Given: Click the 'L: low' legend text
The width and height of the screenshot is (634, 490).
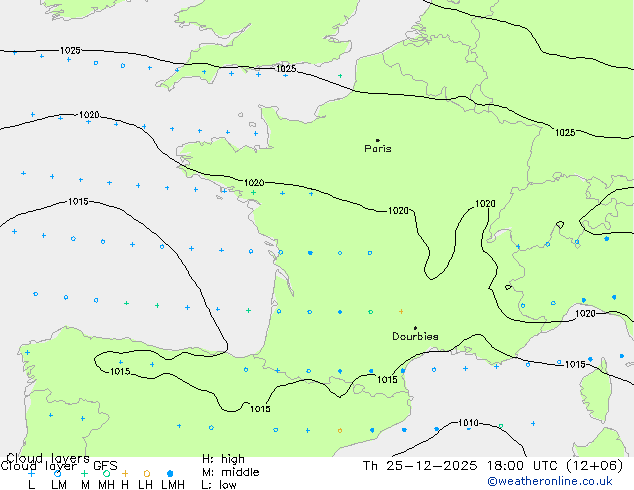Looking at the screenshot, I should tap(219, 484).
